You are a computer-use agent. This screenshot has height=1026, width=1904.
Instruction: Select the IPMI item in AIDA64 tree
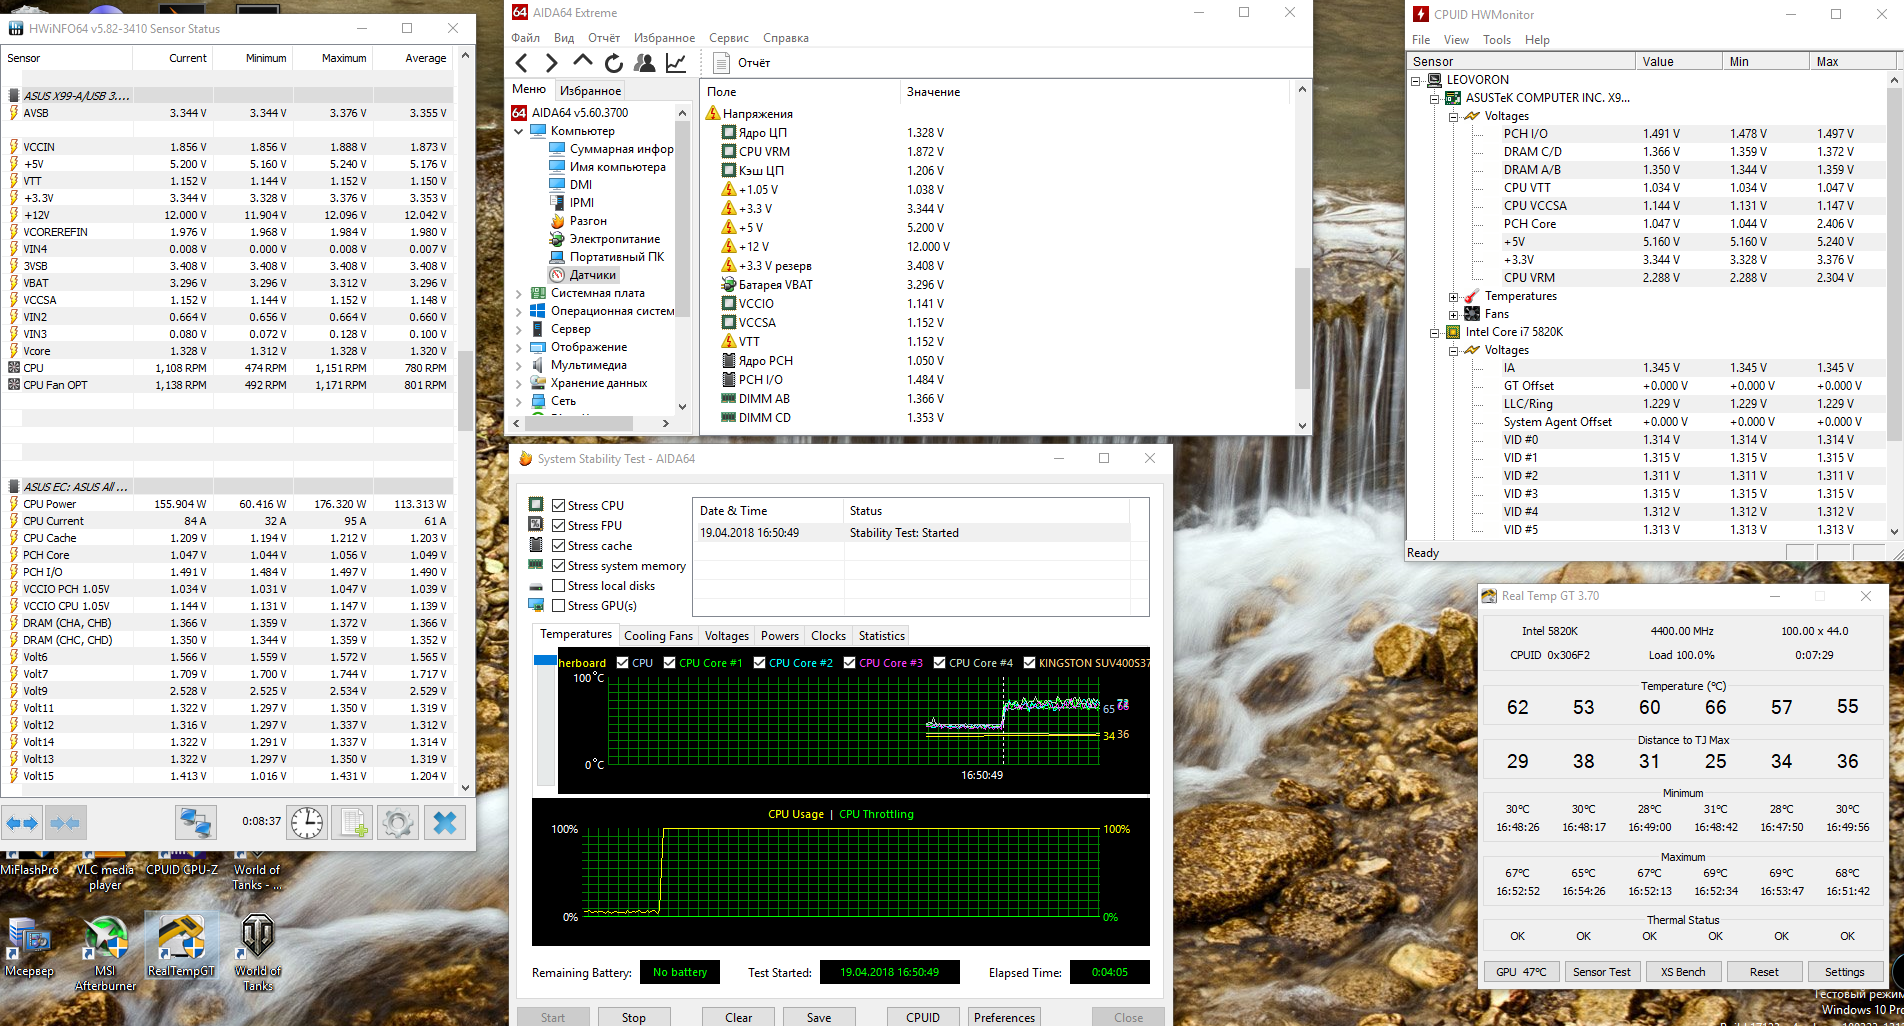point(581,203)
